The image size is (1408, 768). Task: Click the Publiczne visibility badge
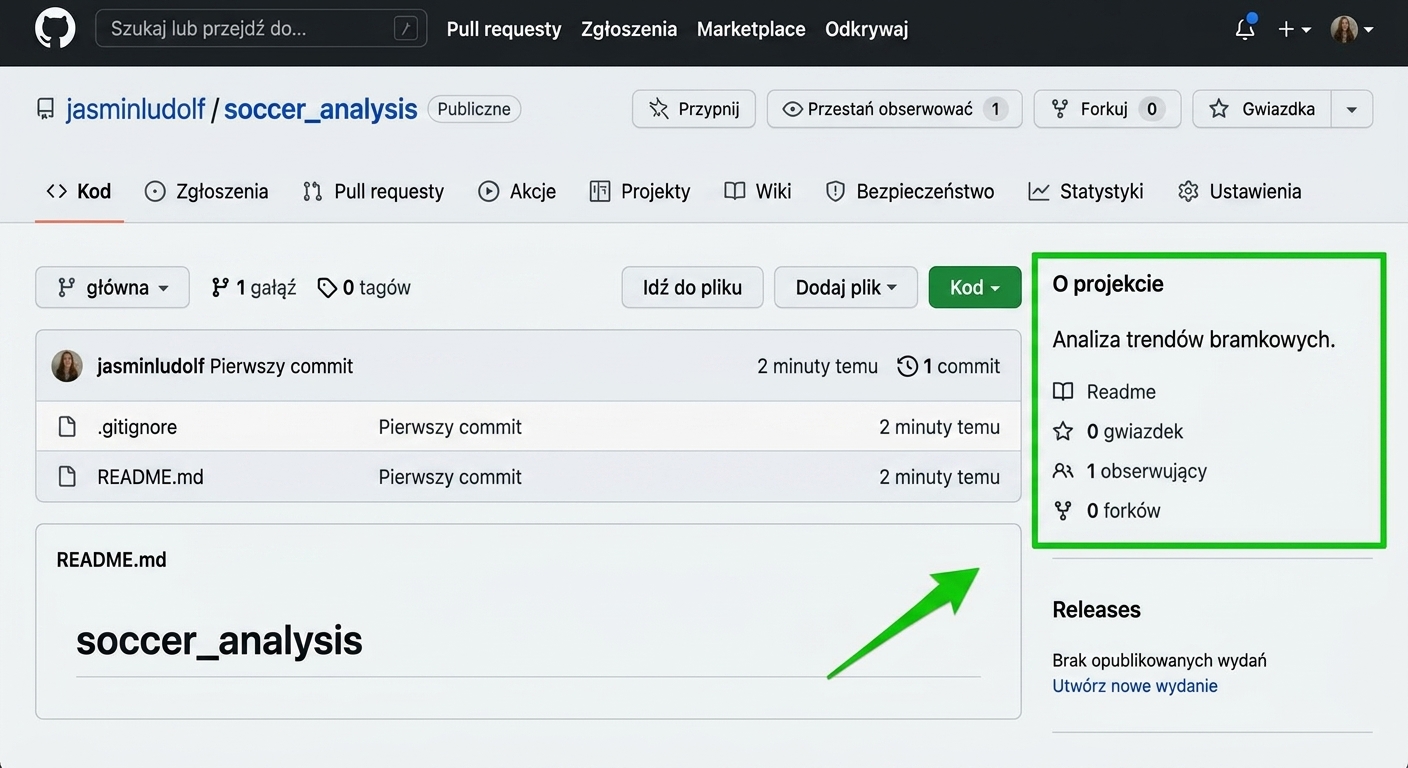click(475, 109)
